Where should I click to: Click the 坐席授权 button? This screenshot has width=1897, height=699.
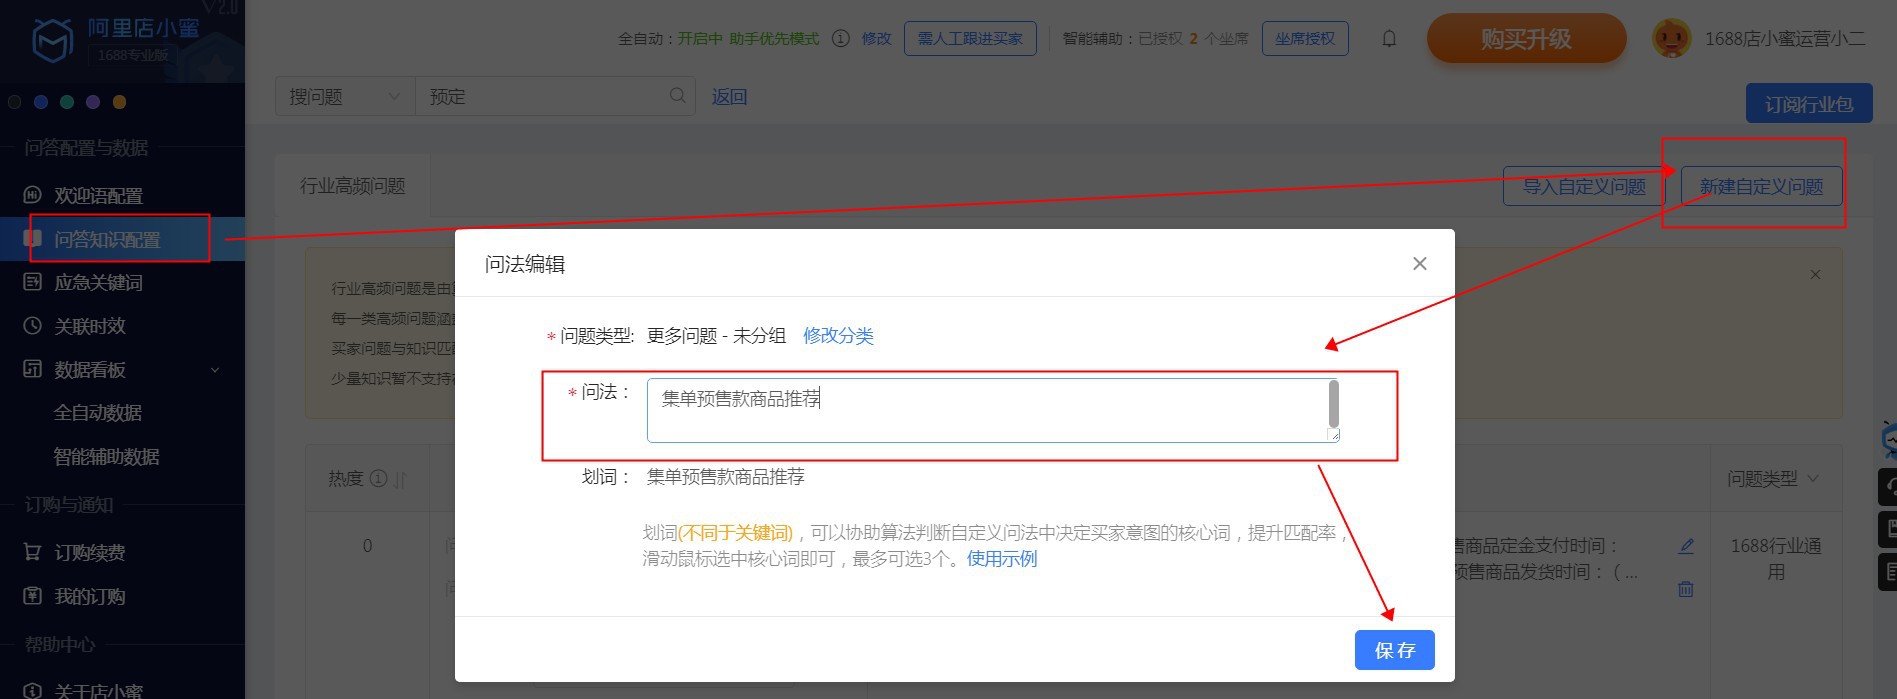coord(1305,38)
